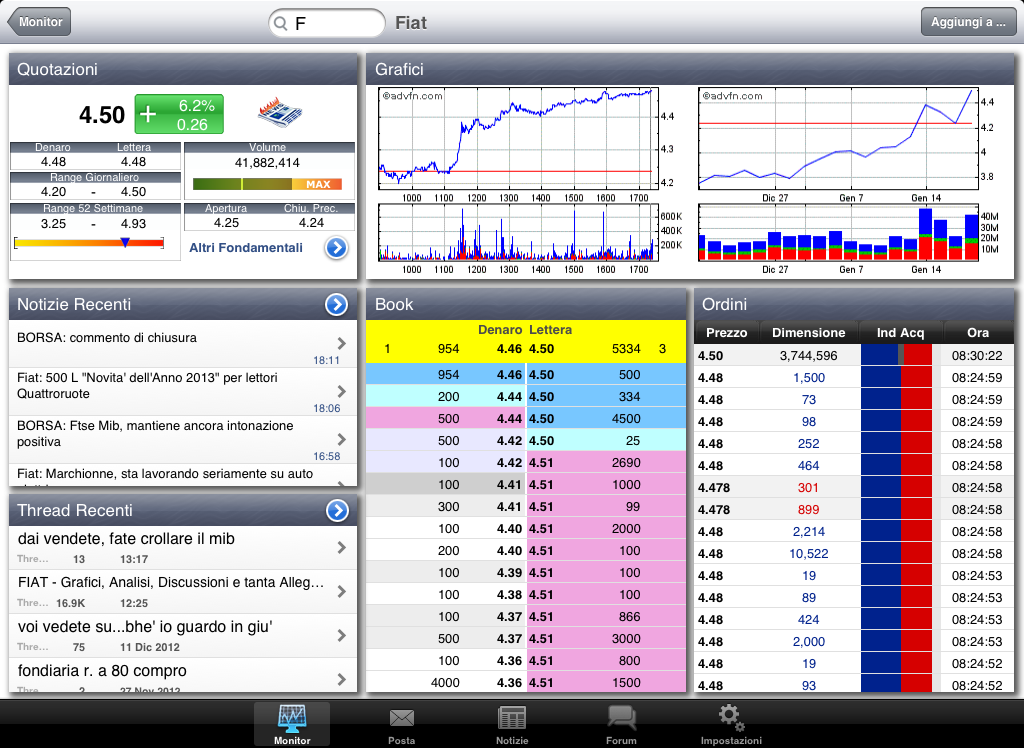Screen dimensions: 1024x748
Task: Select the Prezzo column header
Action: (726, 333)
